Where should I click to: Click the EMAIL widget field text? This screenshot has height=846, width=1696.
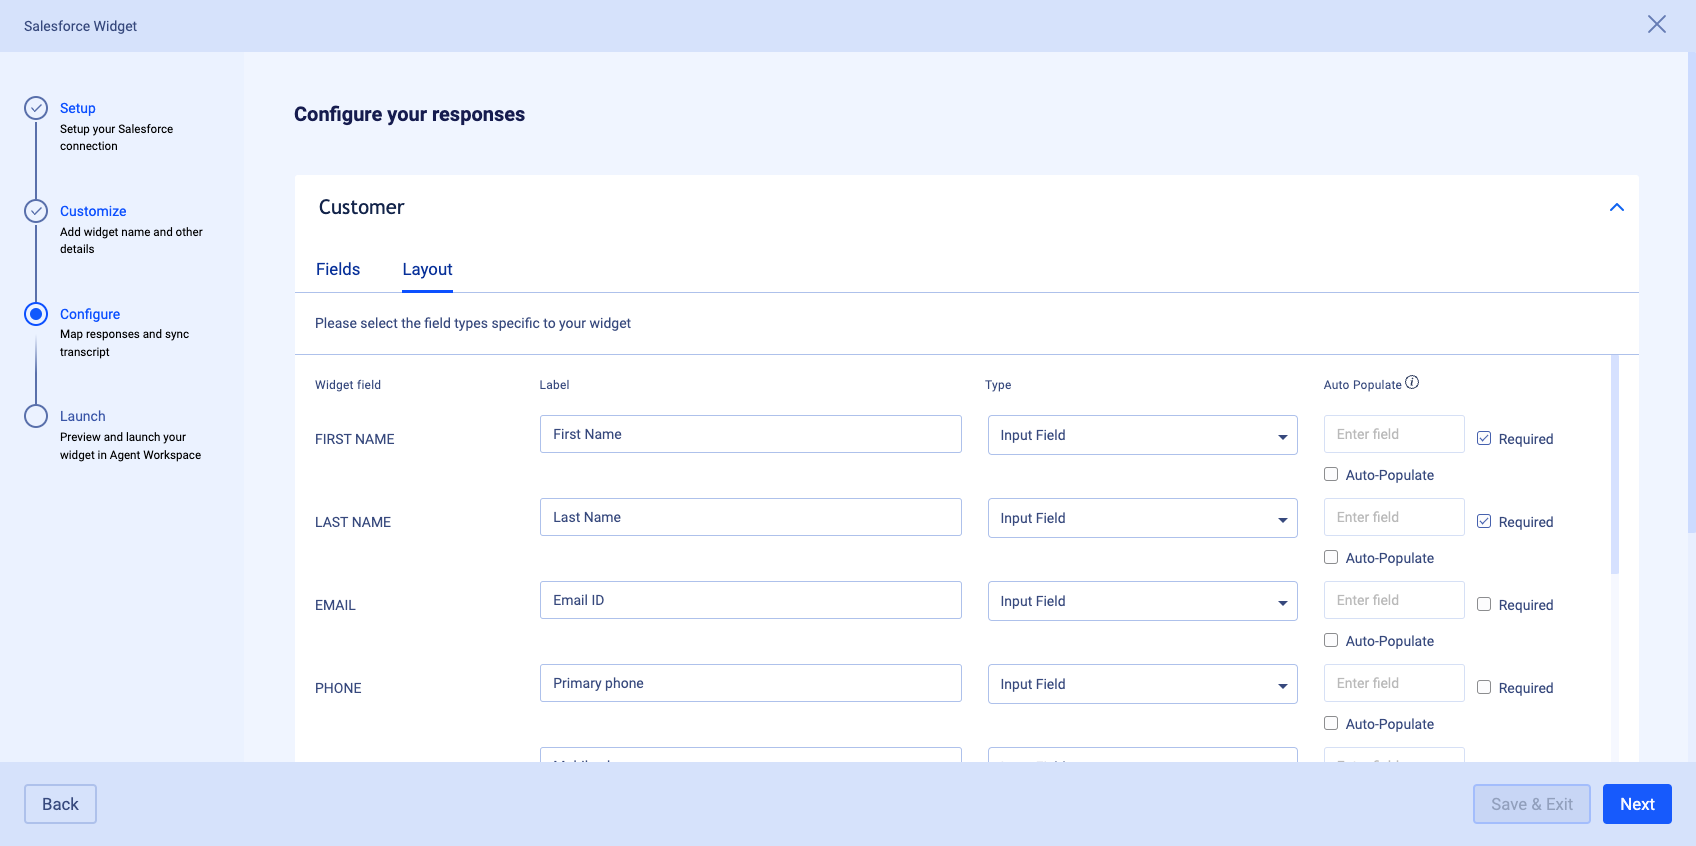coord(335,605)
